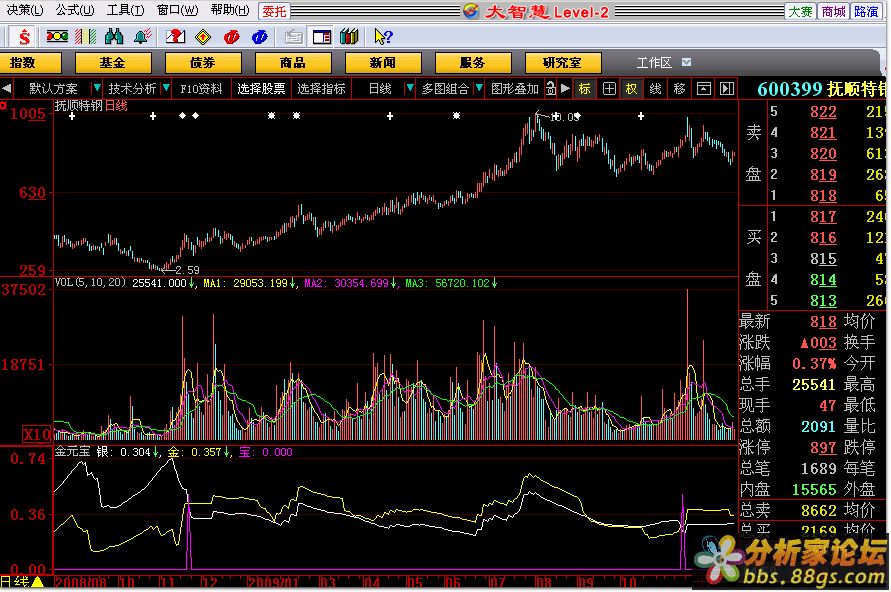The width and height of the screenshot is (891, 592).
Task: Toggle the 标 marker button
Action: coord(585,89)
